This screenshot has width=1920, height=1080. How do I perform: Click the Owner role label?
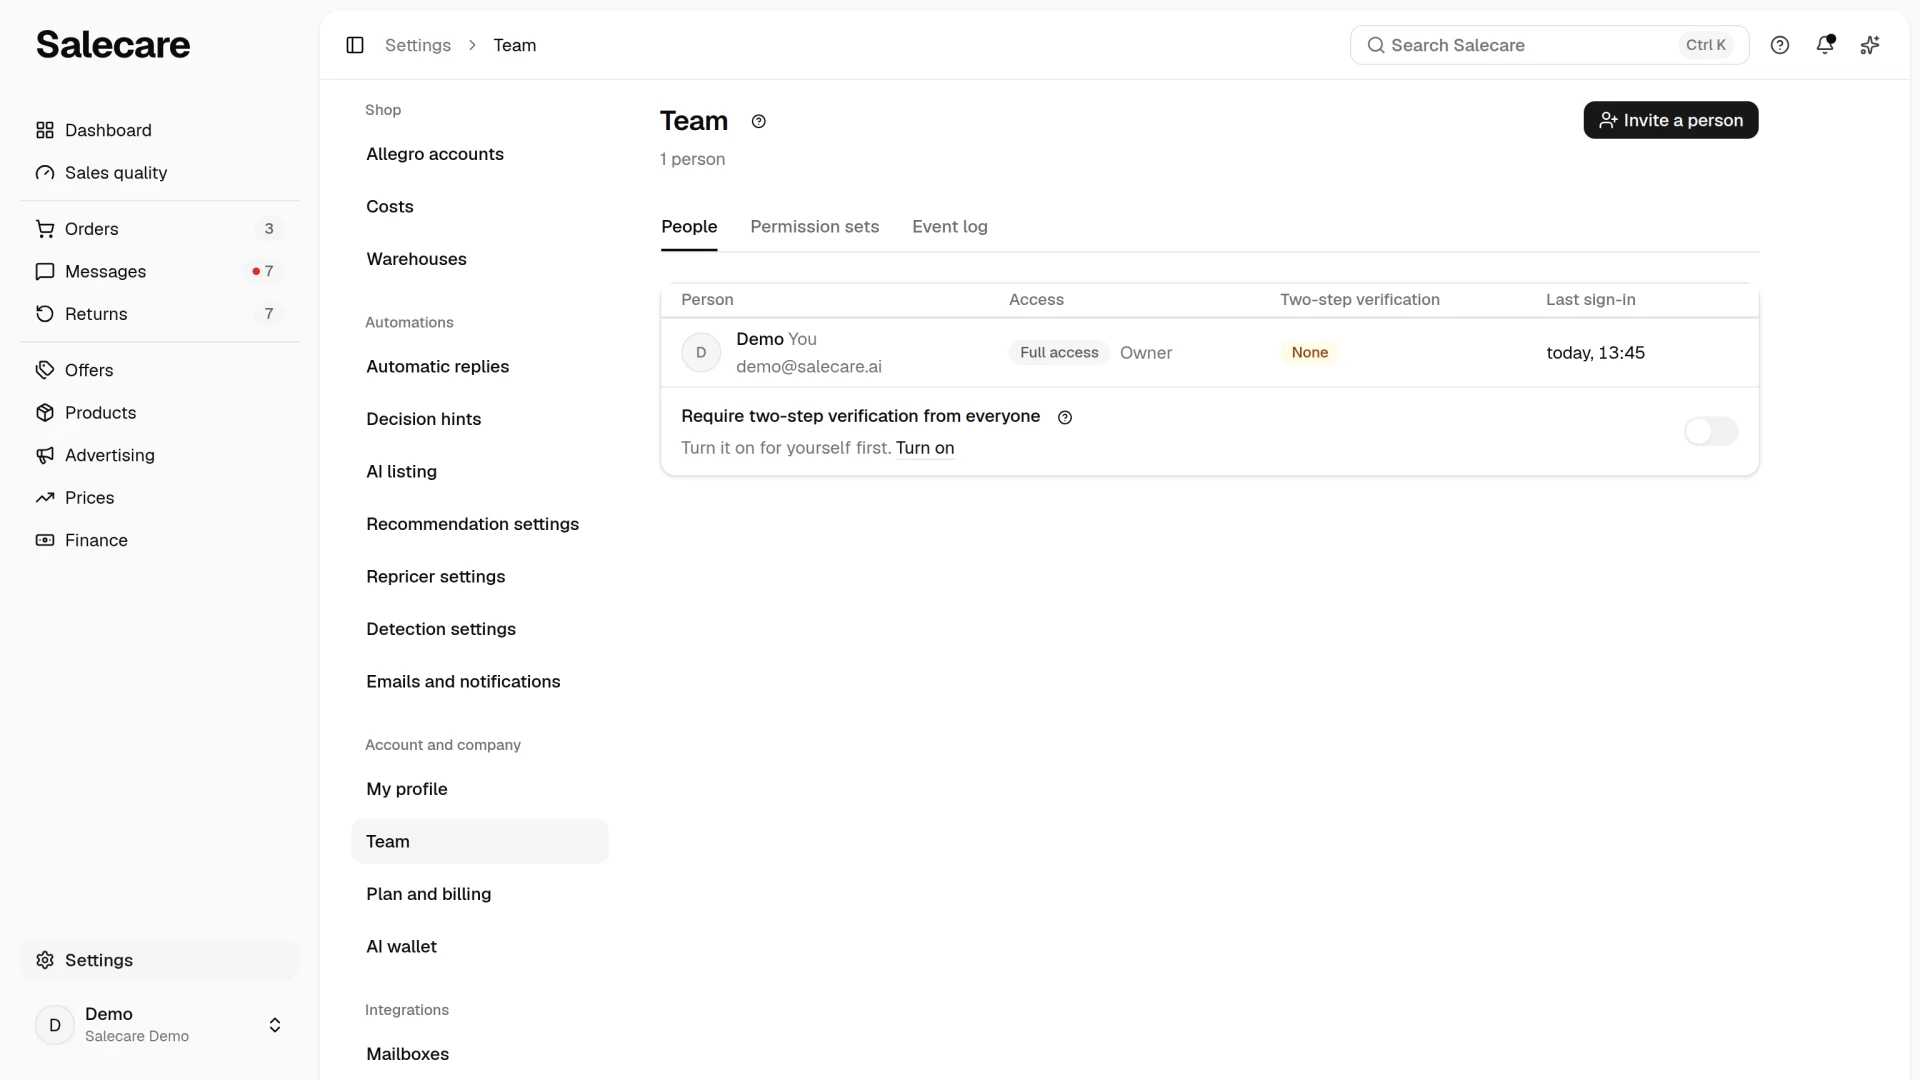click(x=1146, y=353)
